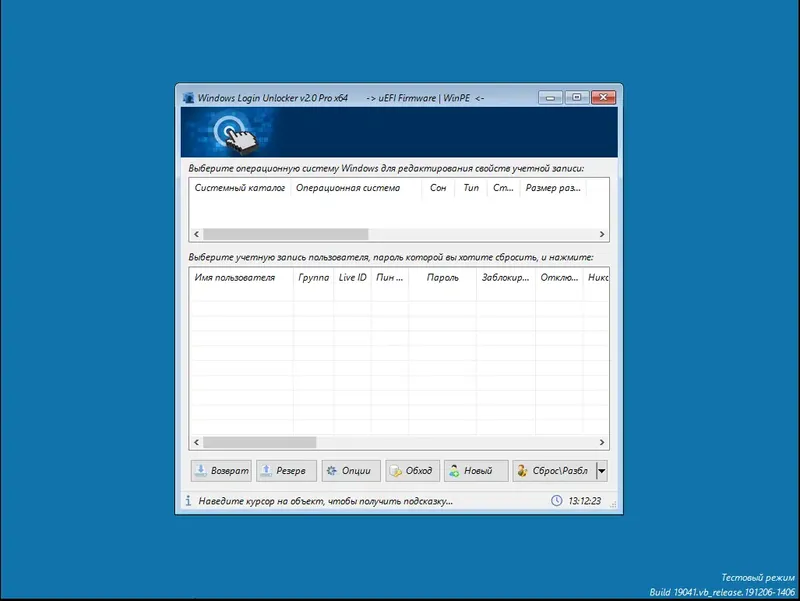Viewport: 800px width, 601px height.
Task: Sort by Системный каталог column header
Action: (x=240, y=188)
